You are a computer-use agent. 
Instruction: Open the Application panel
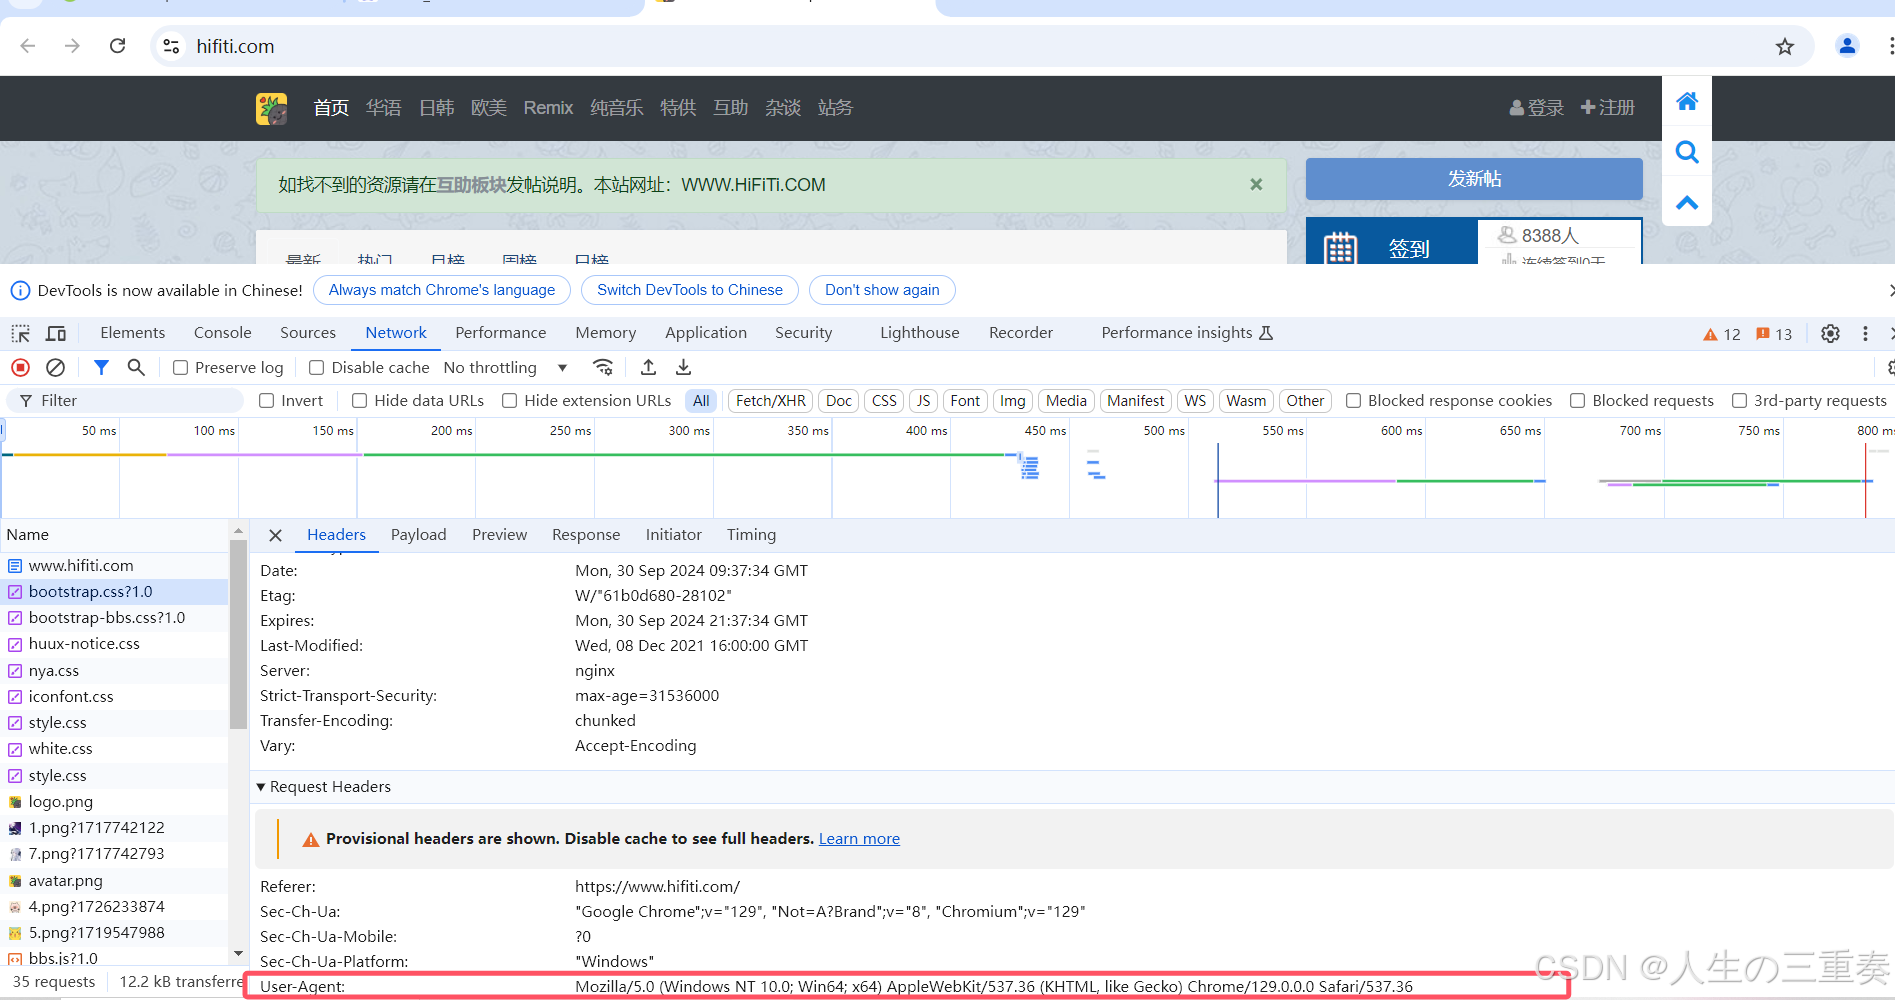pos(706,333)
